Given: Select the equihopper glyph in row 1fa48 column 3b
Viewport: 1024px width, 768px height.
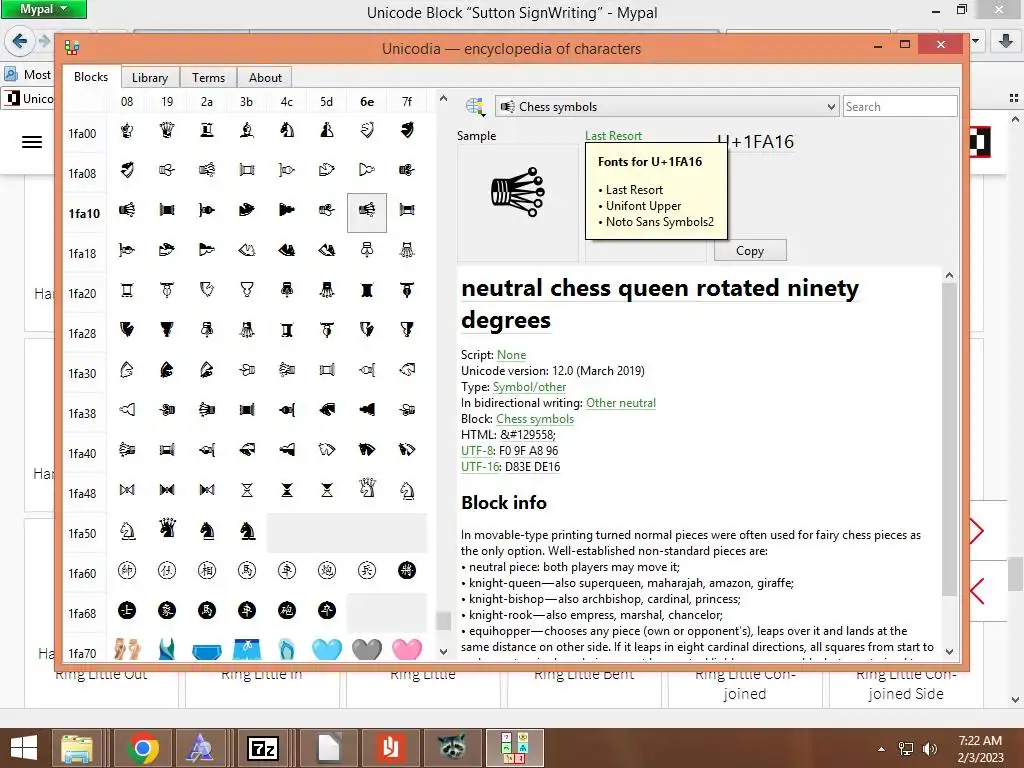Looking at the screenshot, I should pos(247,490).
